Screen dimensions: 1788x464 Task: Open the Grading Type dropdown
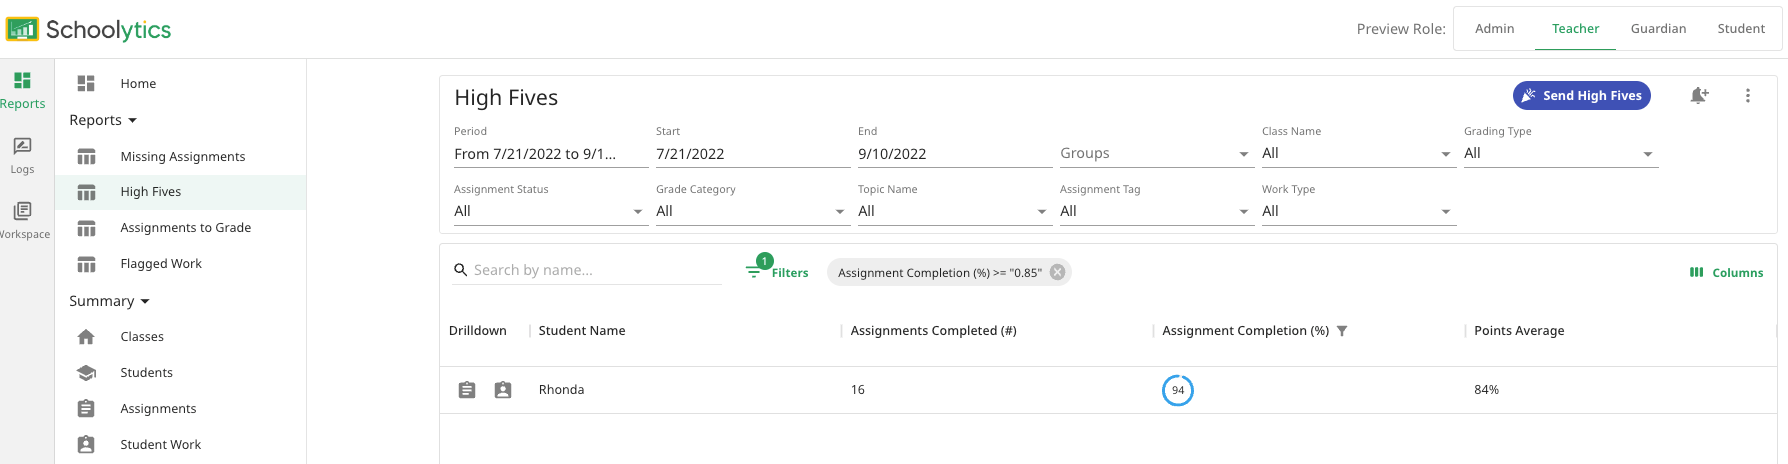point(1559,154)
